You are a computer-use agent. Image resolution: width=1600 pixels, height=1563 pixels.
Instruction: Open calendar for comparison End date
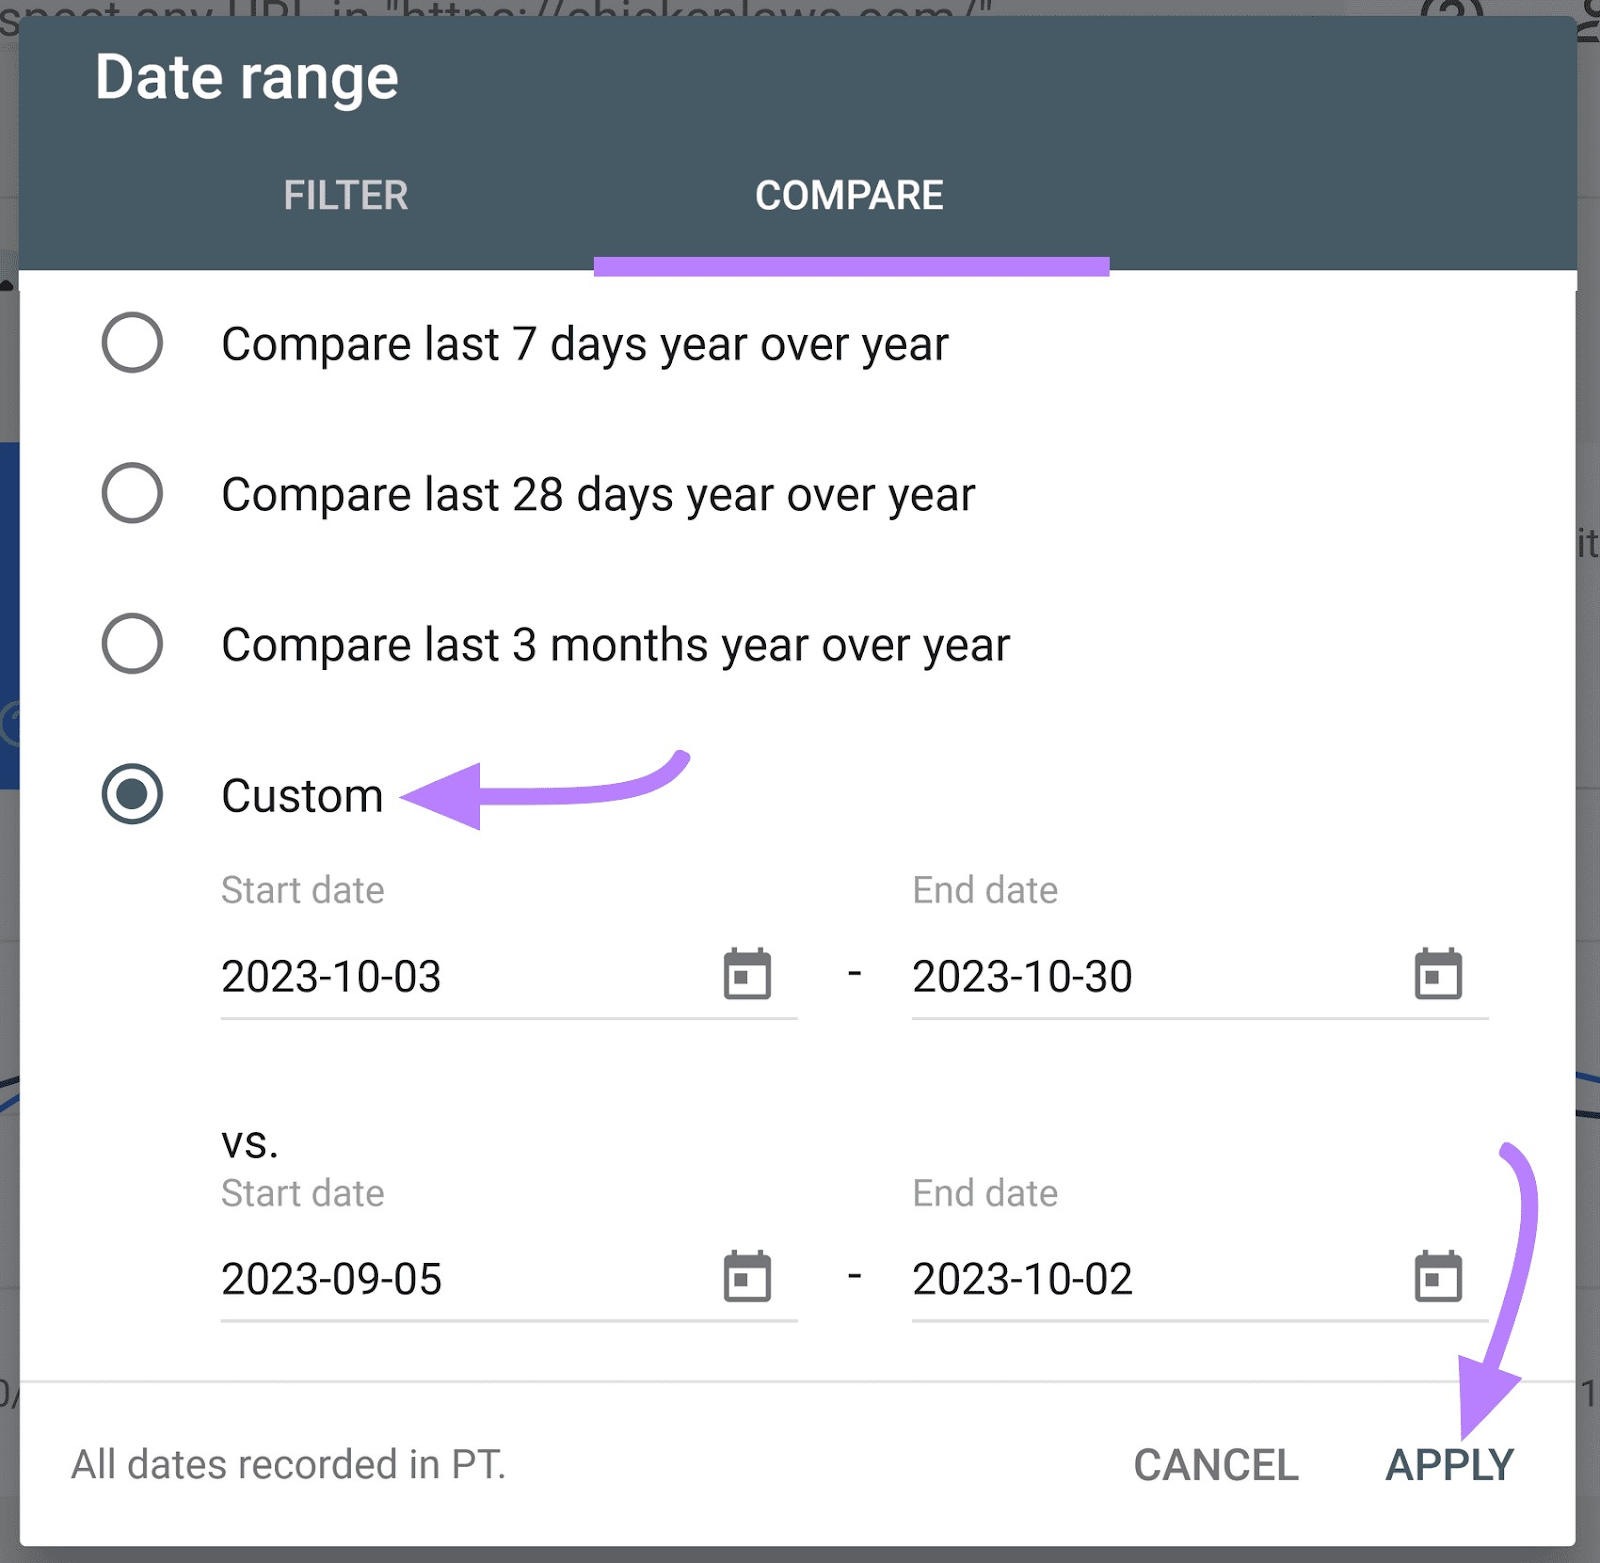pyautogui.click(x=1438, y=1277)
